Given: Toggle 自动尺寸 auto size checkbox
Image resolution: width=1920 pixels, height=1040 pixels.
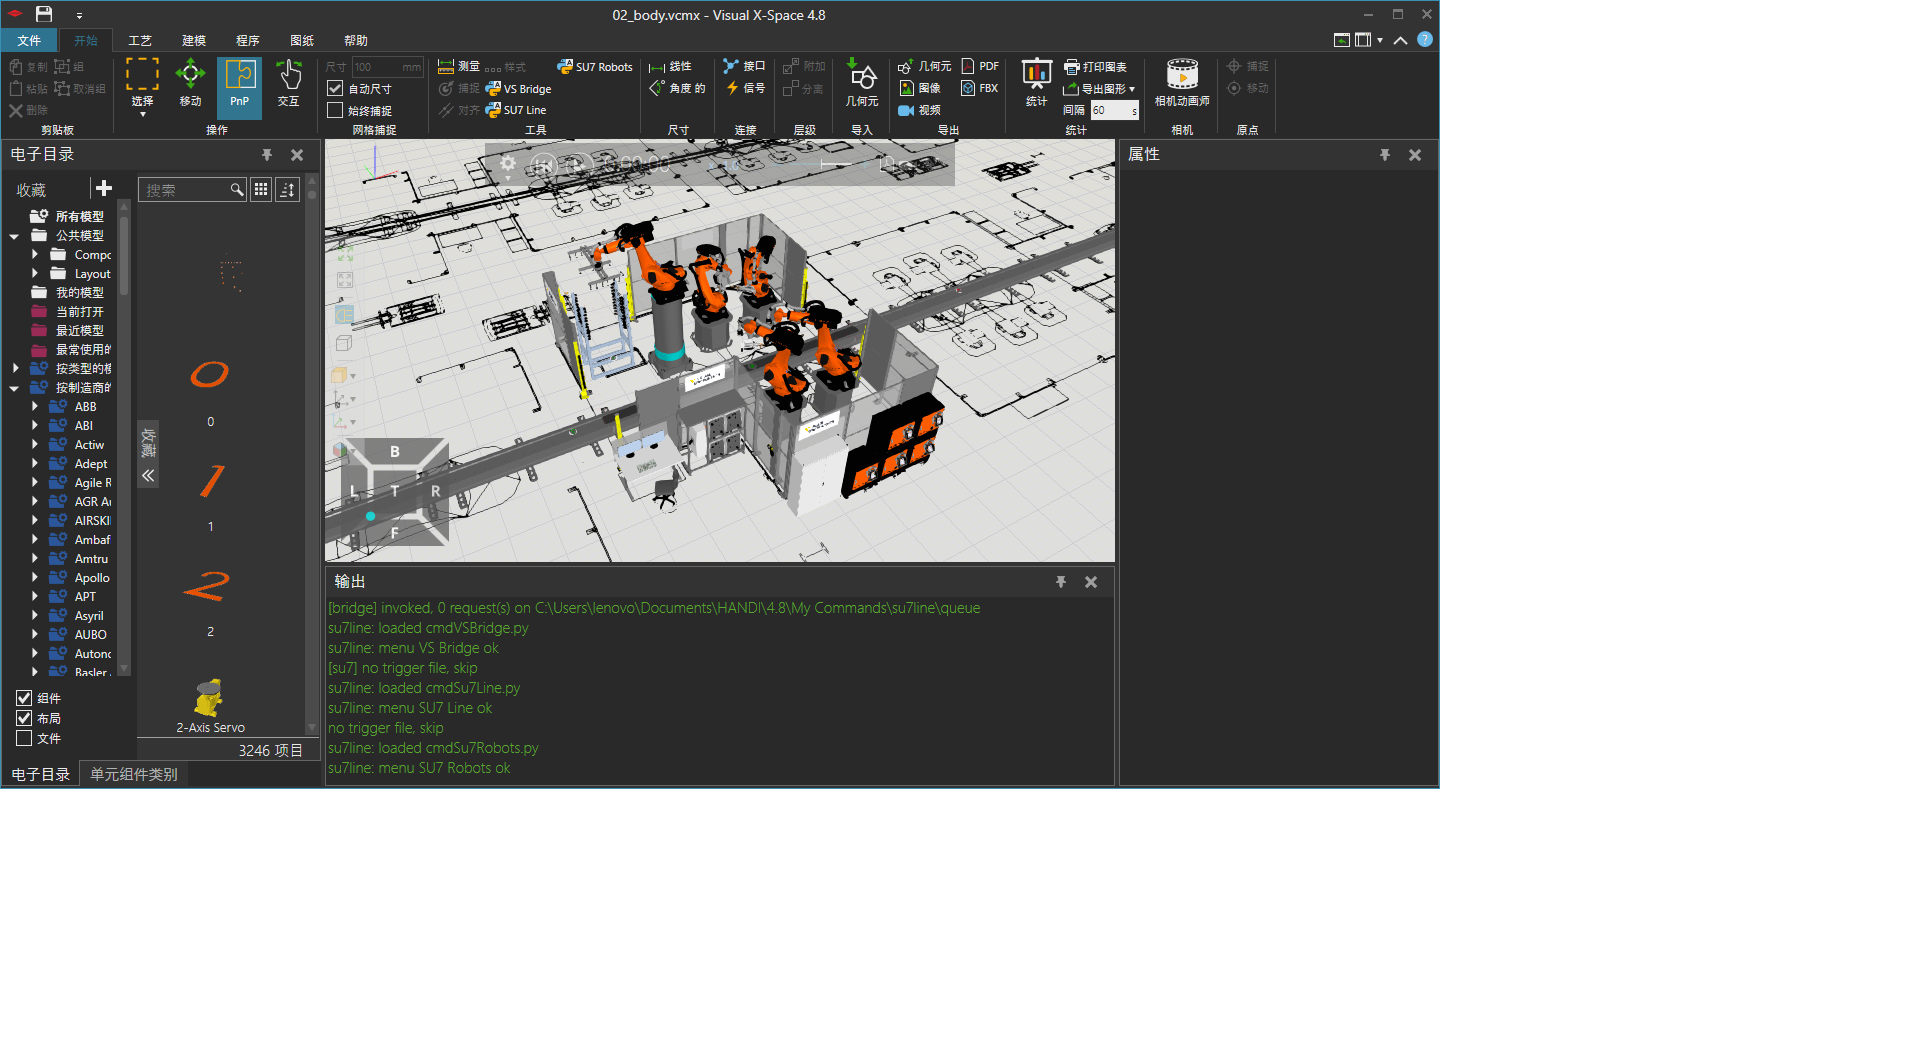Looking at the screenshot, I should 335,88.
